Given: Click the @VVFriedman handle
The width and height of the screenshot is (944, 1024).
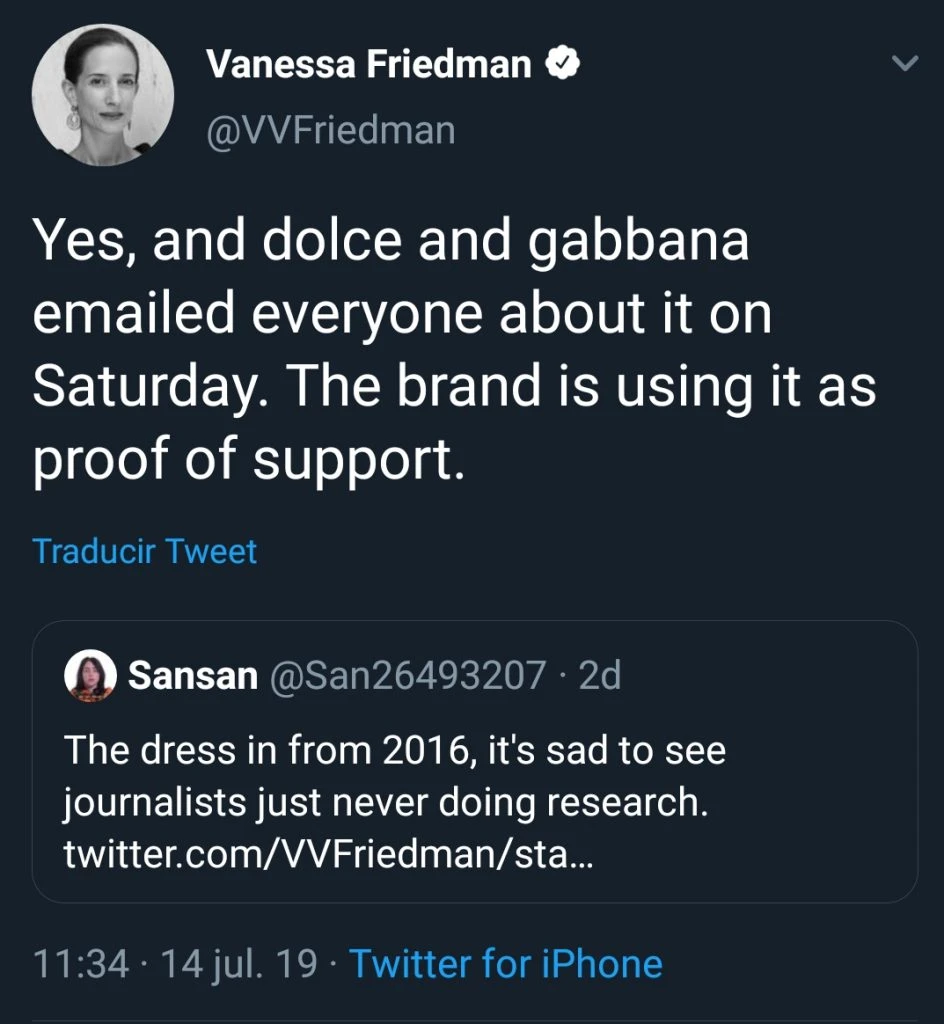Looking at the screenshot, I should coord(331,129).
